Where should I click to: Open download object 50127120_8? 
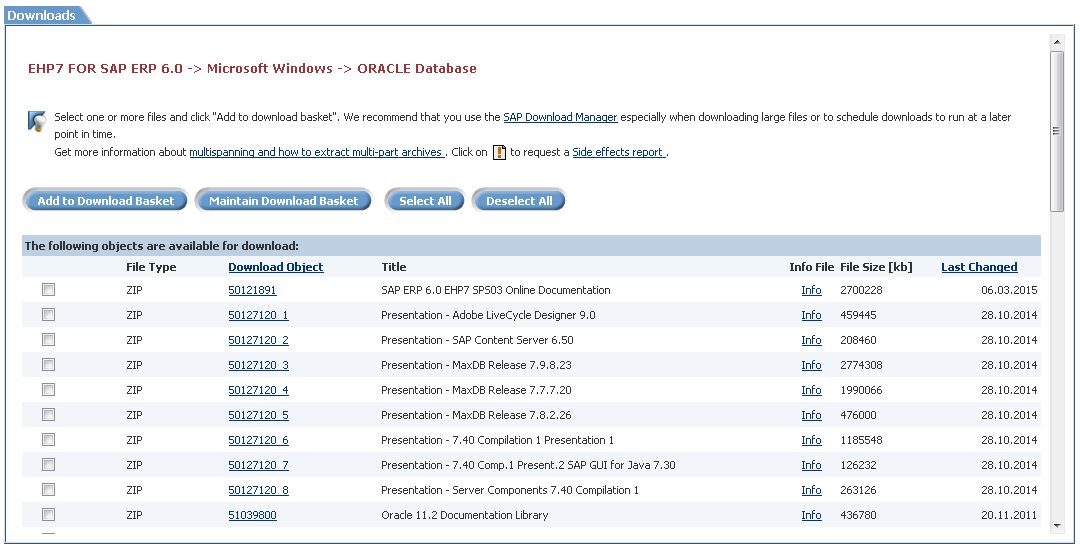click(x=258, y=490)
